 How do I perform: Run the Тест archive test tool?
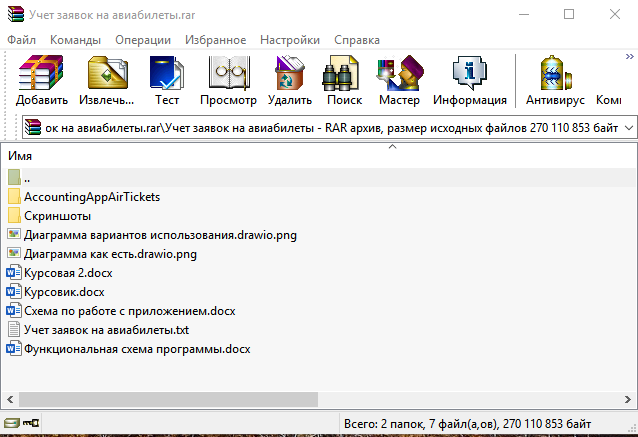coord(166,80)
